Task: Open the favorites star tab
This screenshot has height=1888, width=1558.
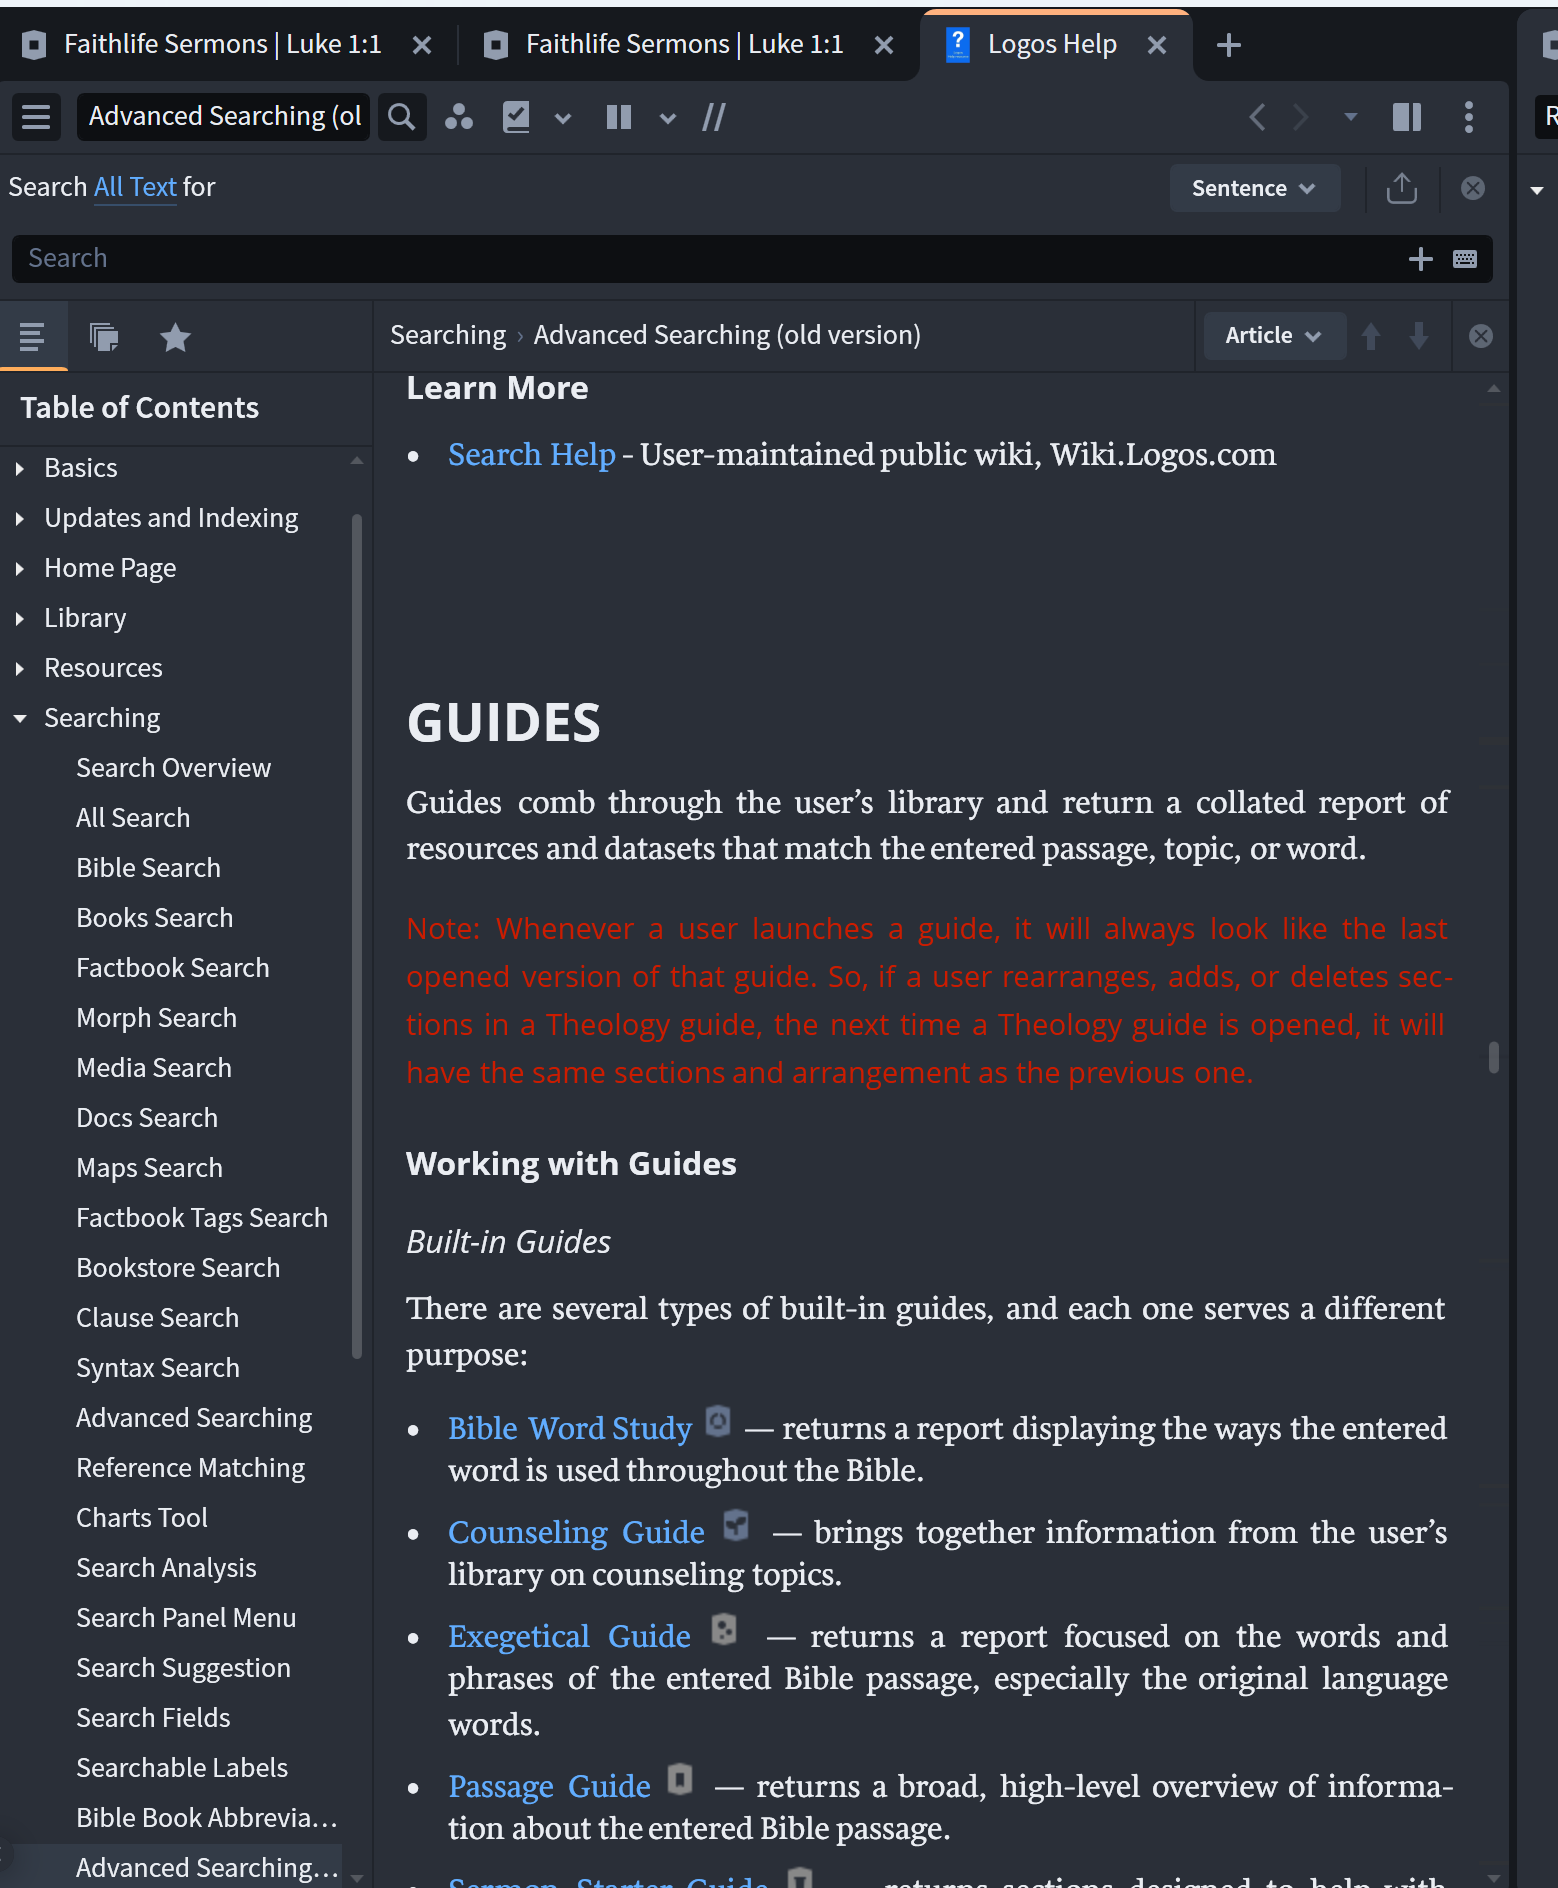Action: (x=175, y=337)
